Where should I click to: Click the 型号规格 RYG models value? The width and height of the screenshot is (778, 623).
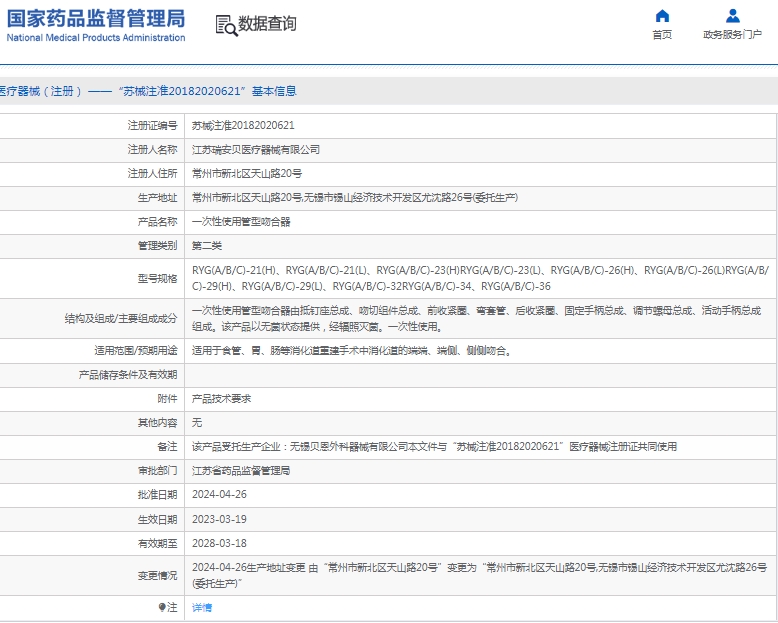[480, 278]
